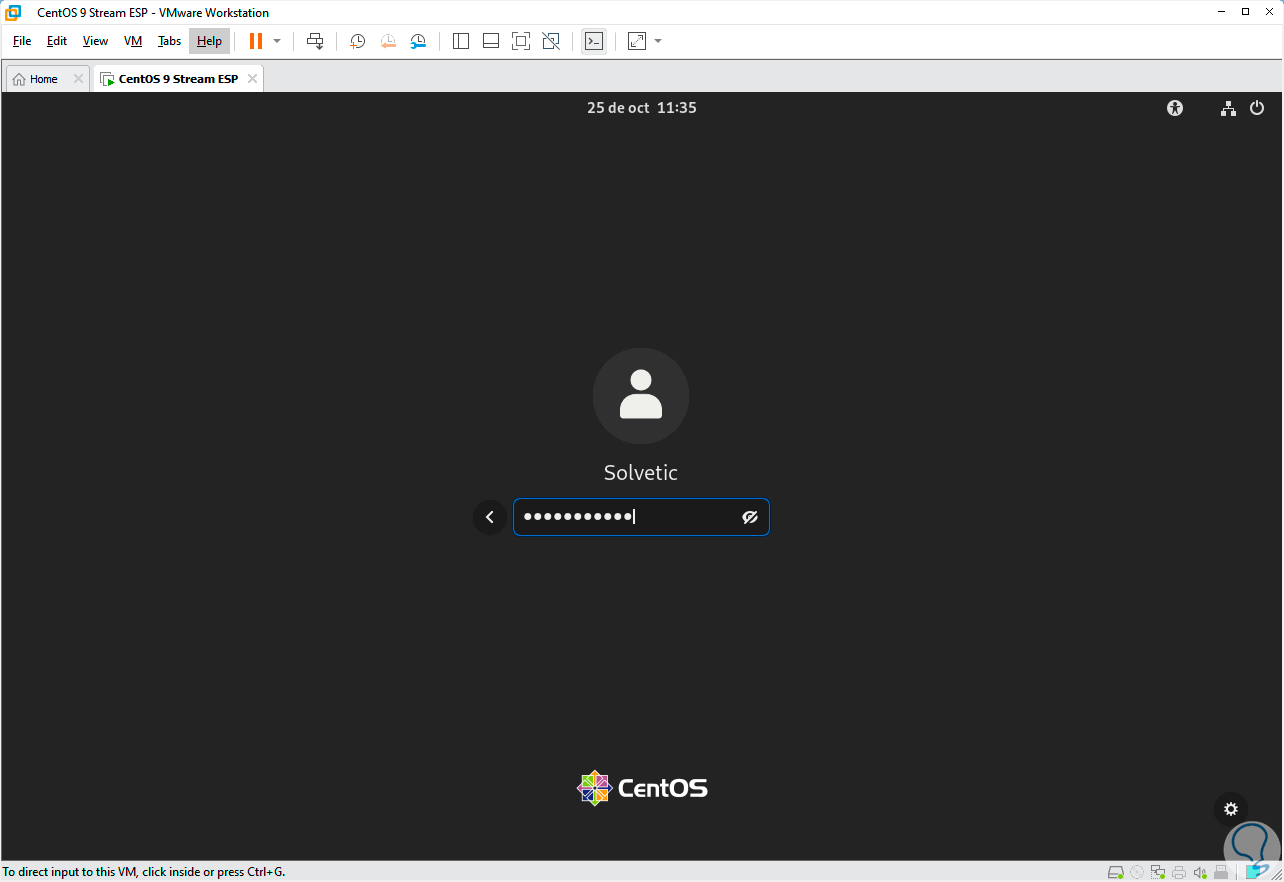
Task: Click the hard disk status bar icon
Action: (1116, 872)
